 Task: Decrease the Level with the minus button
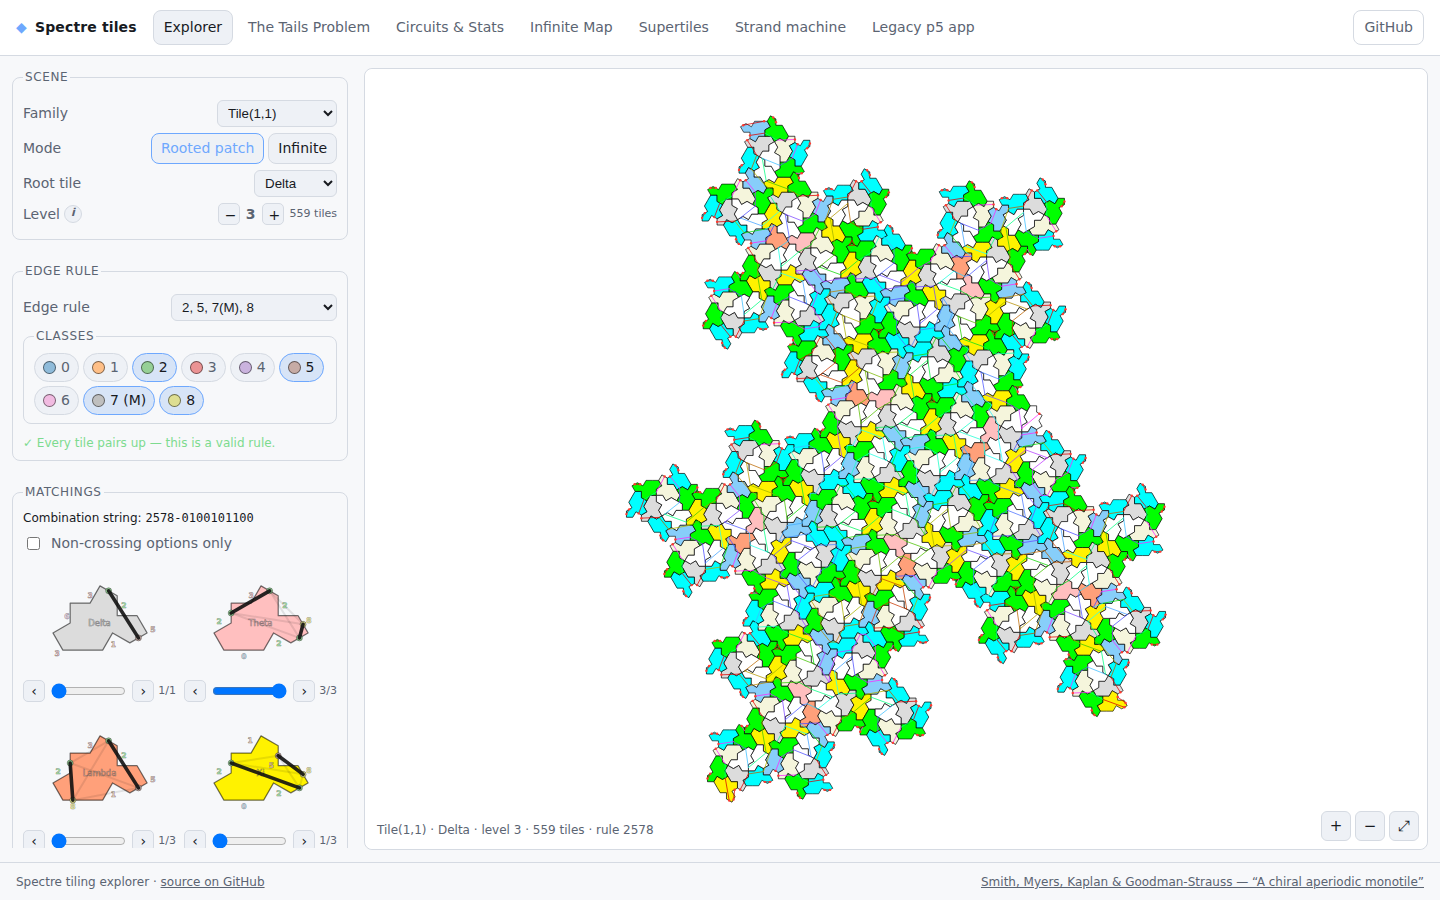230,214
